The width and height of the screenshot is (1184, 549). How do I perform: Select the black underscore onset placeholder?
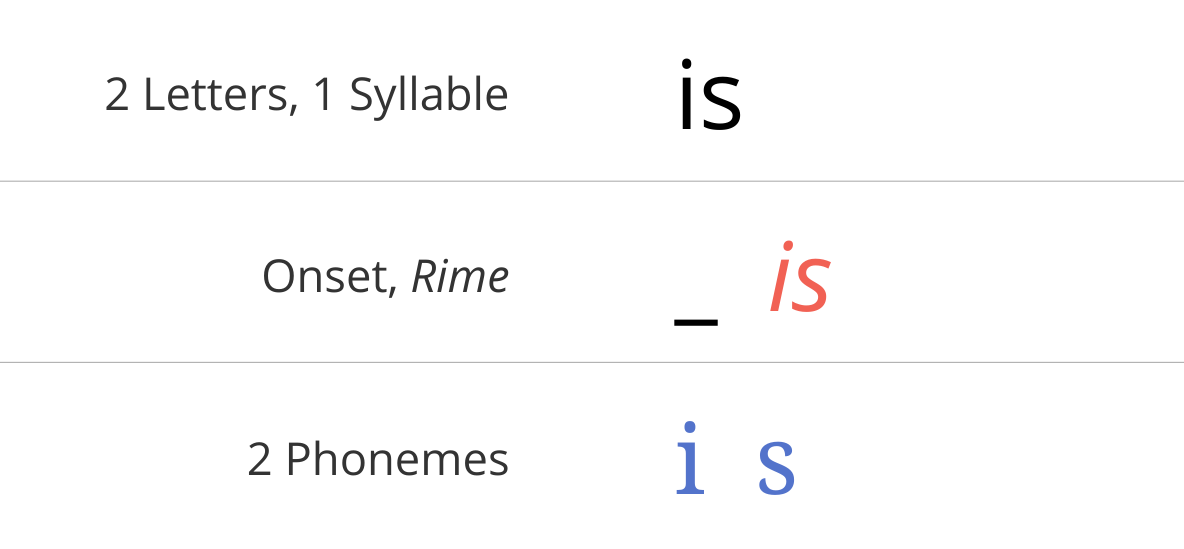click(695, 322)
